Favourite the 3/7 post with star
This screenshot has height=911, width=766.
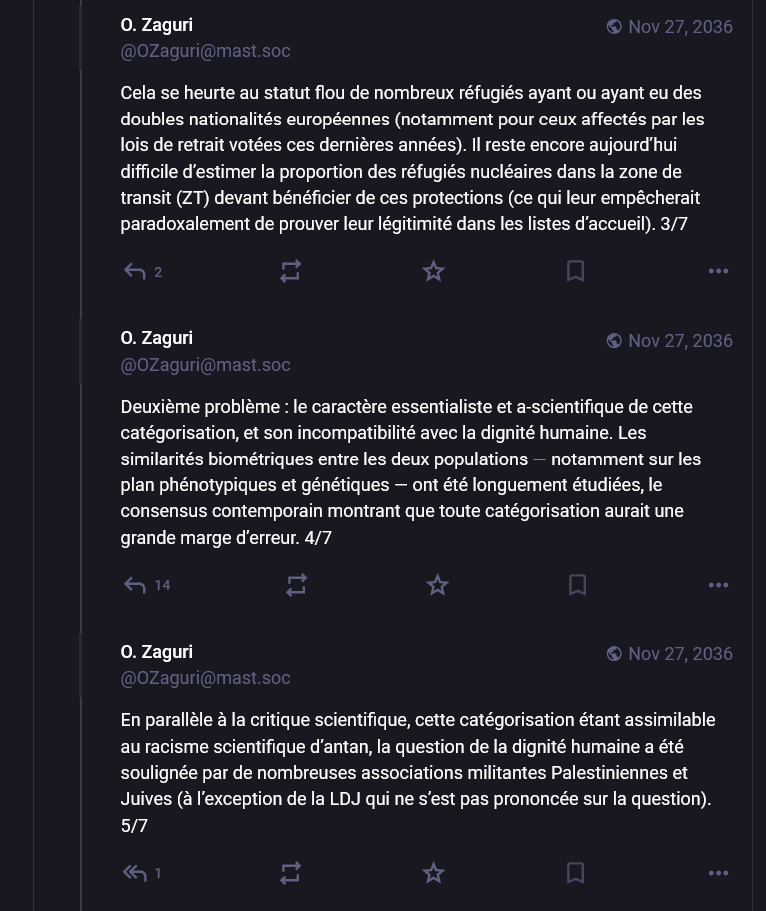[x=433, y=271]
